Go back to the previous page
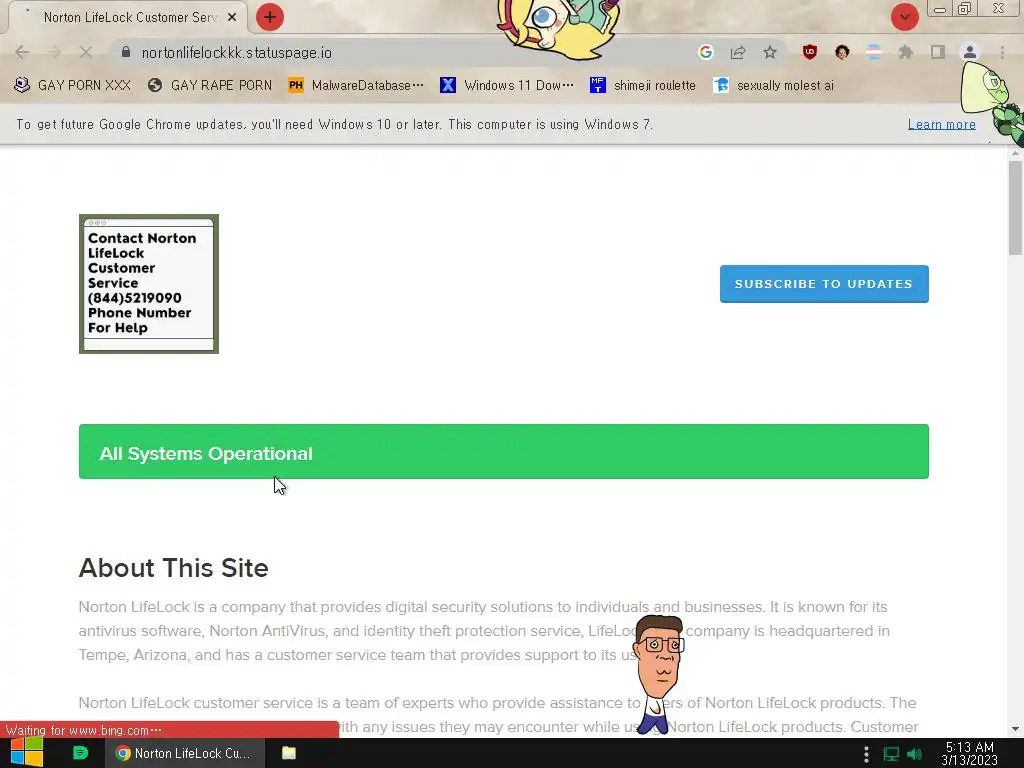Viewport: 1024px width, 768px height. click(22, 52)
